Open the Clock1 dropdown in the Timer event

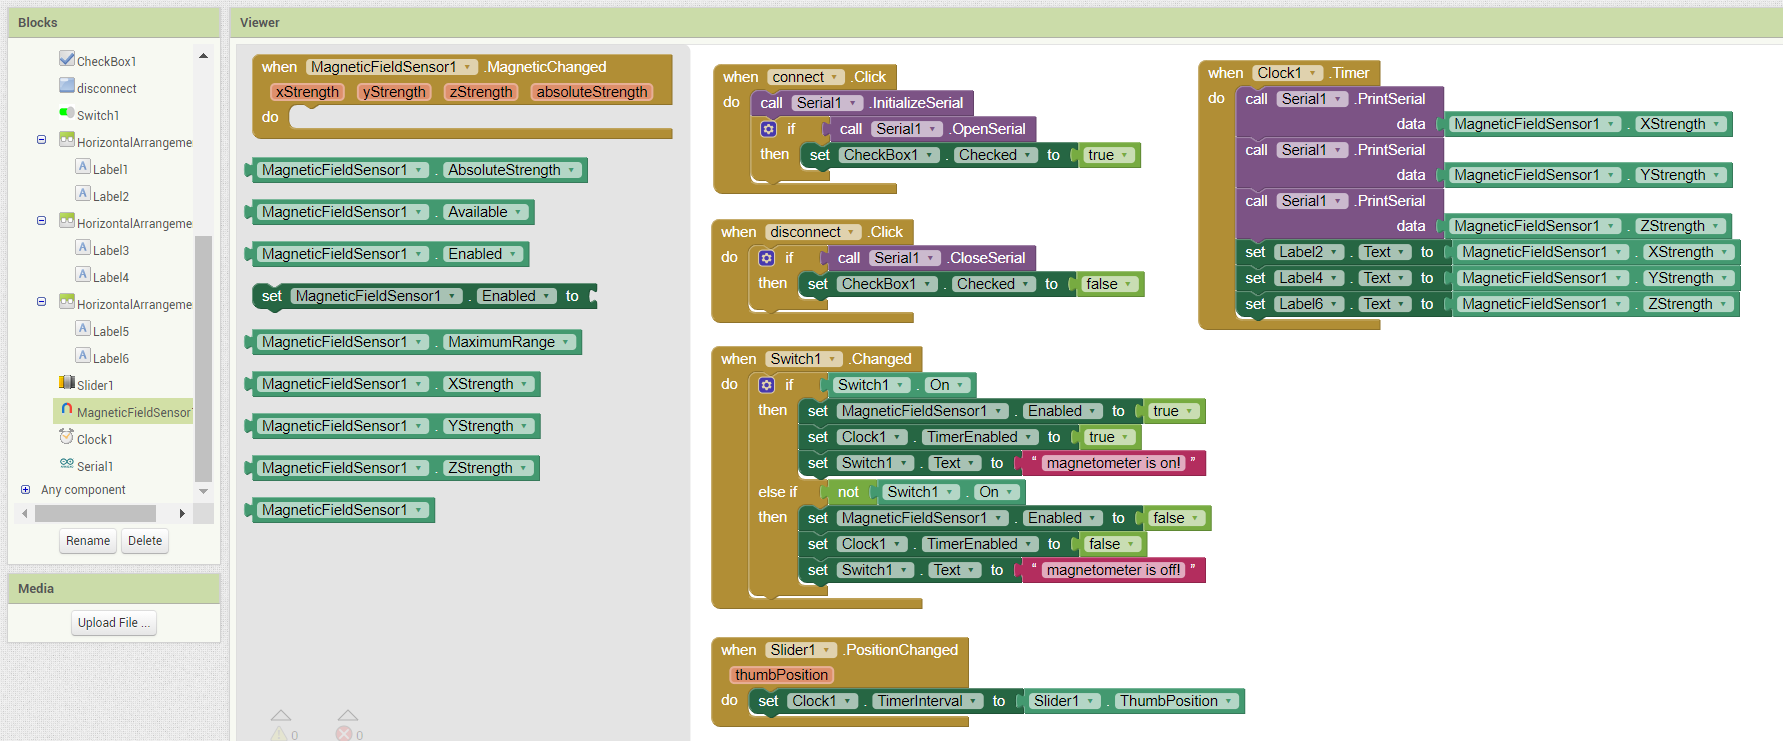click(1288, 73)
